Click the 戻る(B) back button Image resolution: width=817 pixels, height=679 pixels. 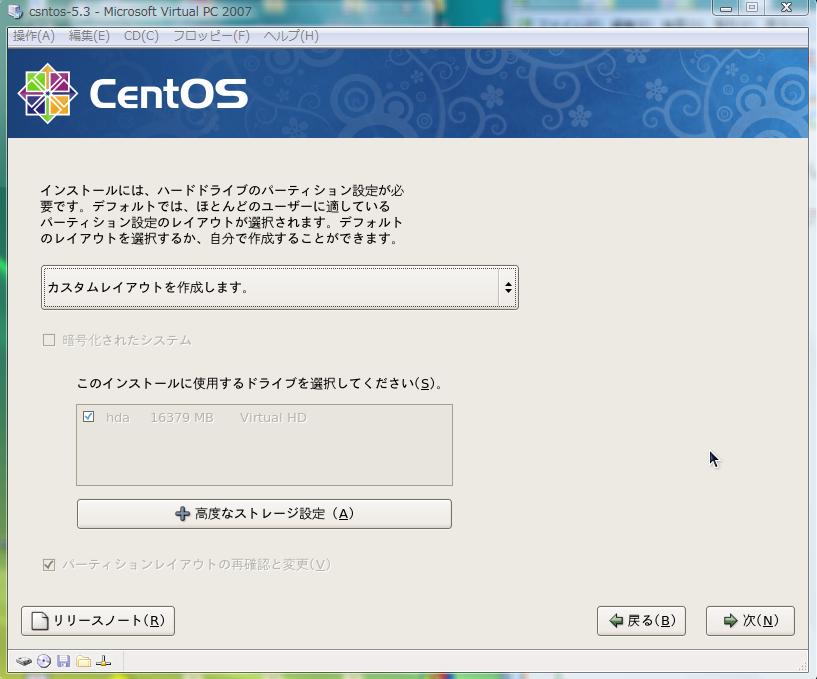(x=641, y=621)
